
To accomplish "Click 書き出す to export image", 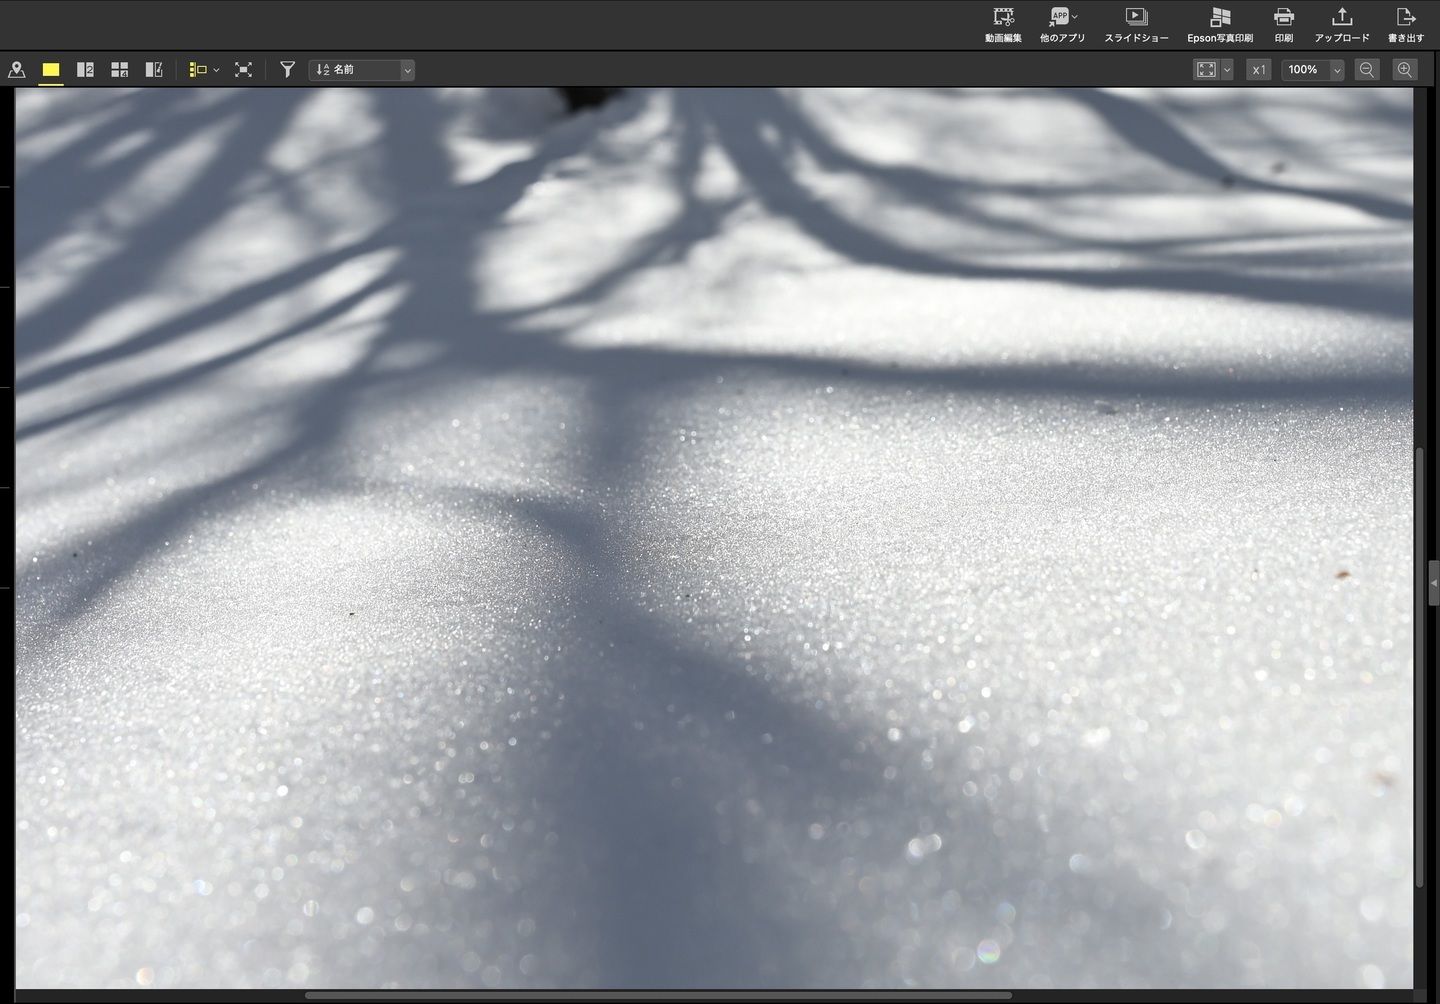I will (x=1406, y=25).
